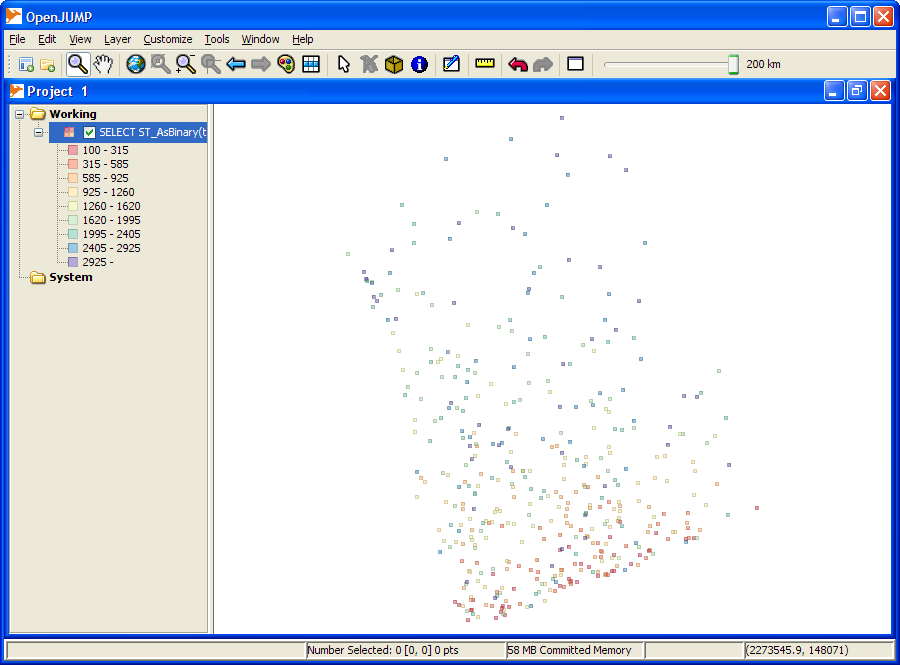Open the Editing Toolbox icon
Screen dimensions: 900x665
tap(452, 64)
